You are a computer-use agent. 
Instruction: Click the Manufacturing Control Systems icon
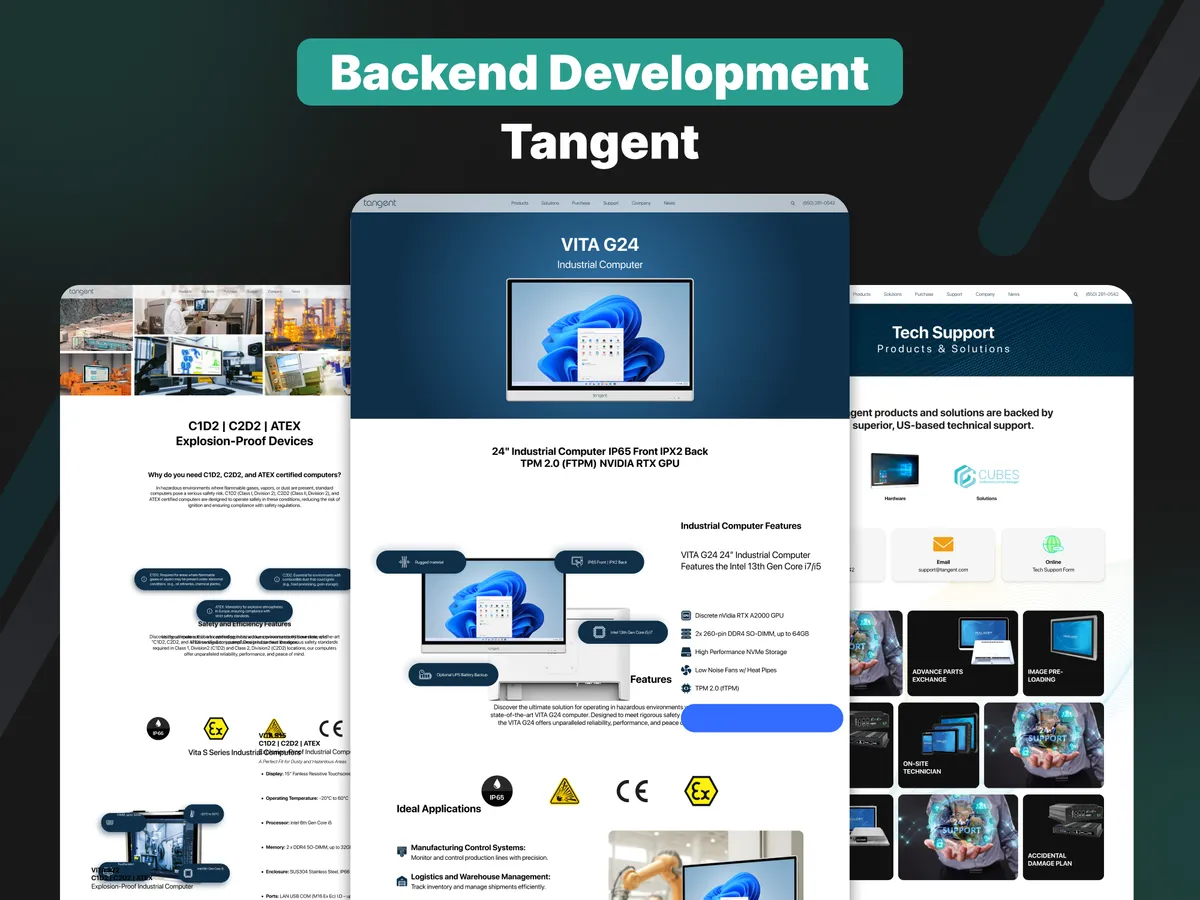402,851
